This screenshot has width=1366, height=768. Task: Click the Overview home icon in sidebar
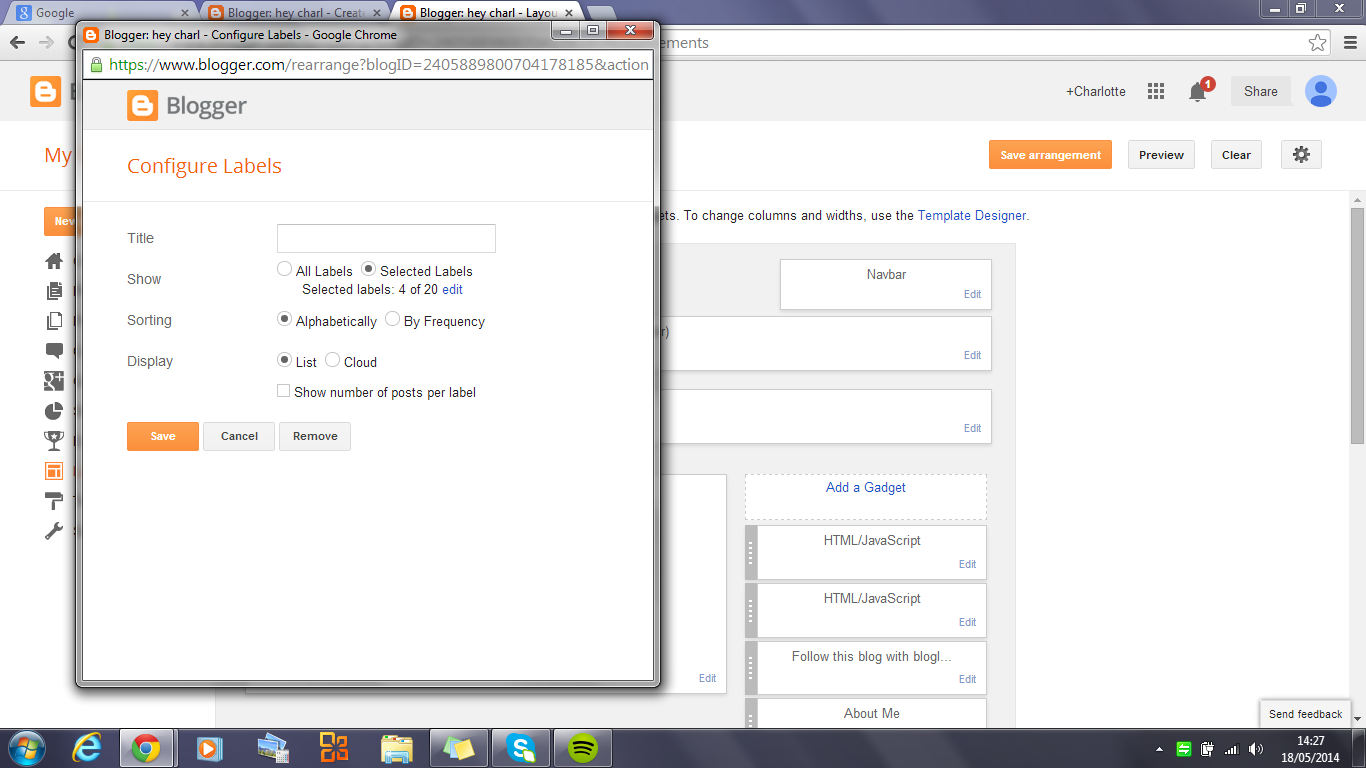[x=54, y=261]
